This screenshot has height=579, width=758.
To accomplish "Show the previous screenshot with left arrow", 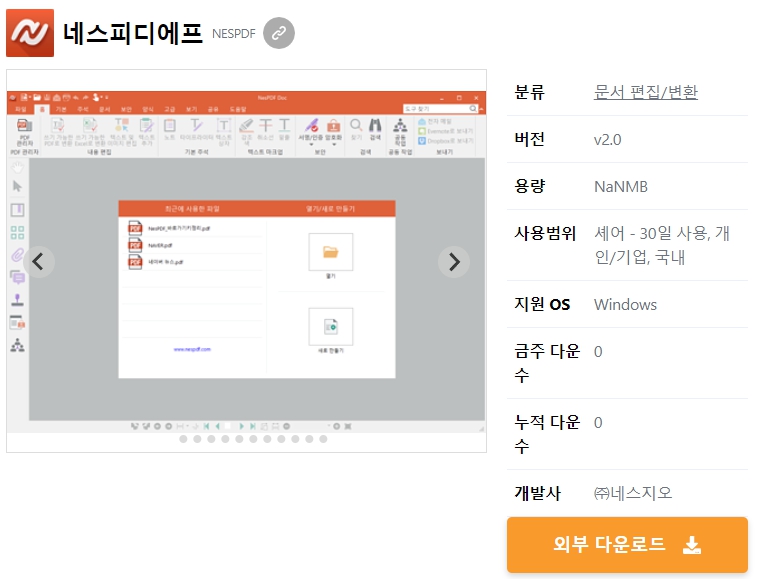I will pyautogui.click(x=39, y=262).
